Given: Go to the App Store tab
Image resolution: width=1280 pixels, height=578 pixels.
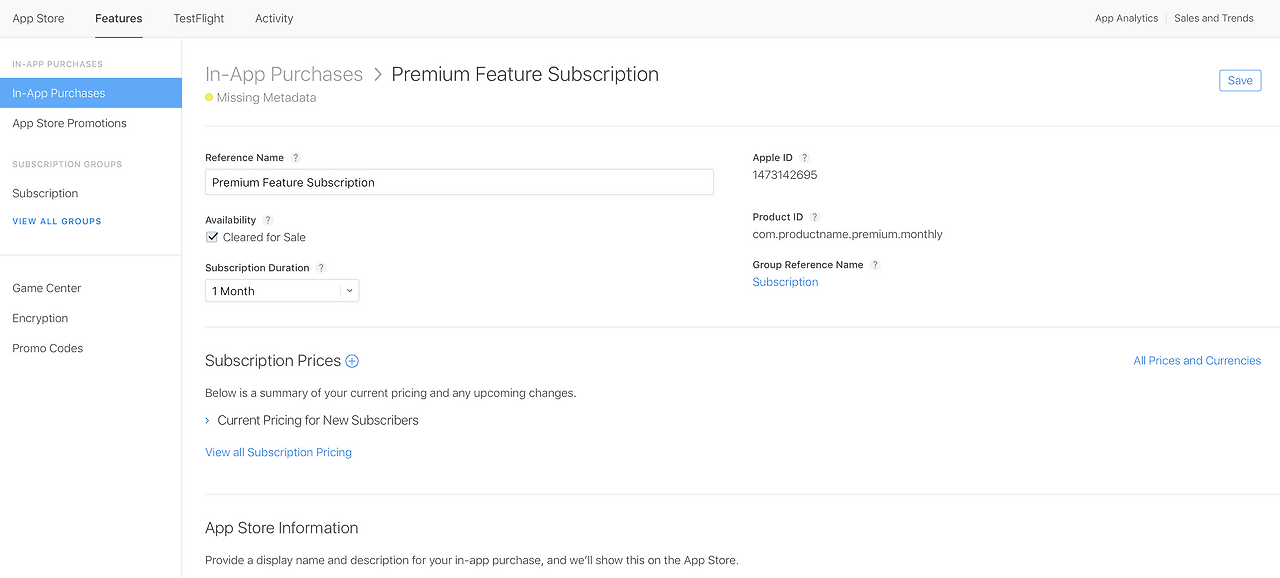Looking at the screenshot, I should coord(38,18).
